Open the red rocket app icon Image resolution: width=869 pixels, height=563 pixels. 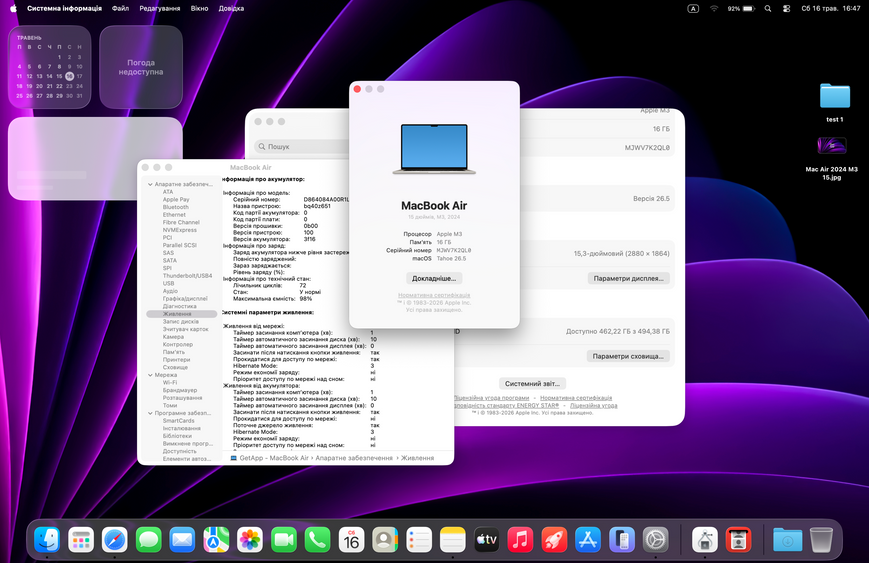[554, 539]
